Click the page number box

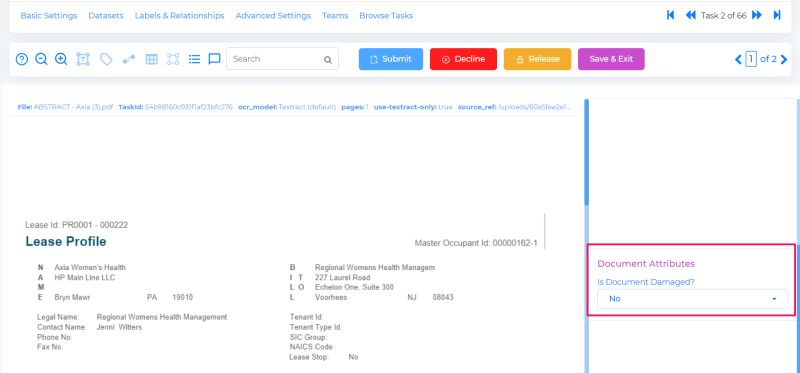[751, 59]
